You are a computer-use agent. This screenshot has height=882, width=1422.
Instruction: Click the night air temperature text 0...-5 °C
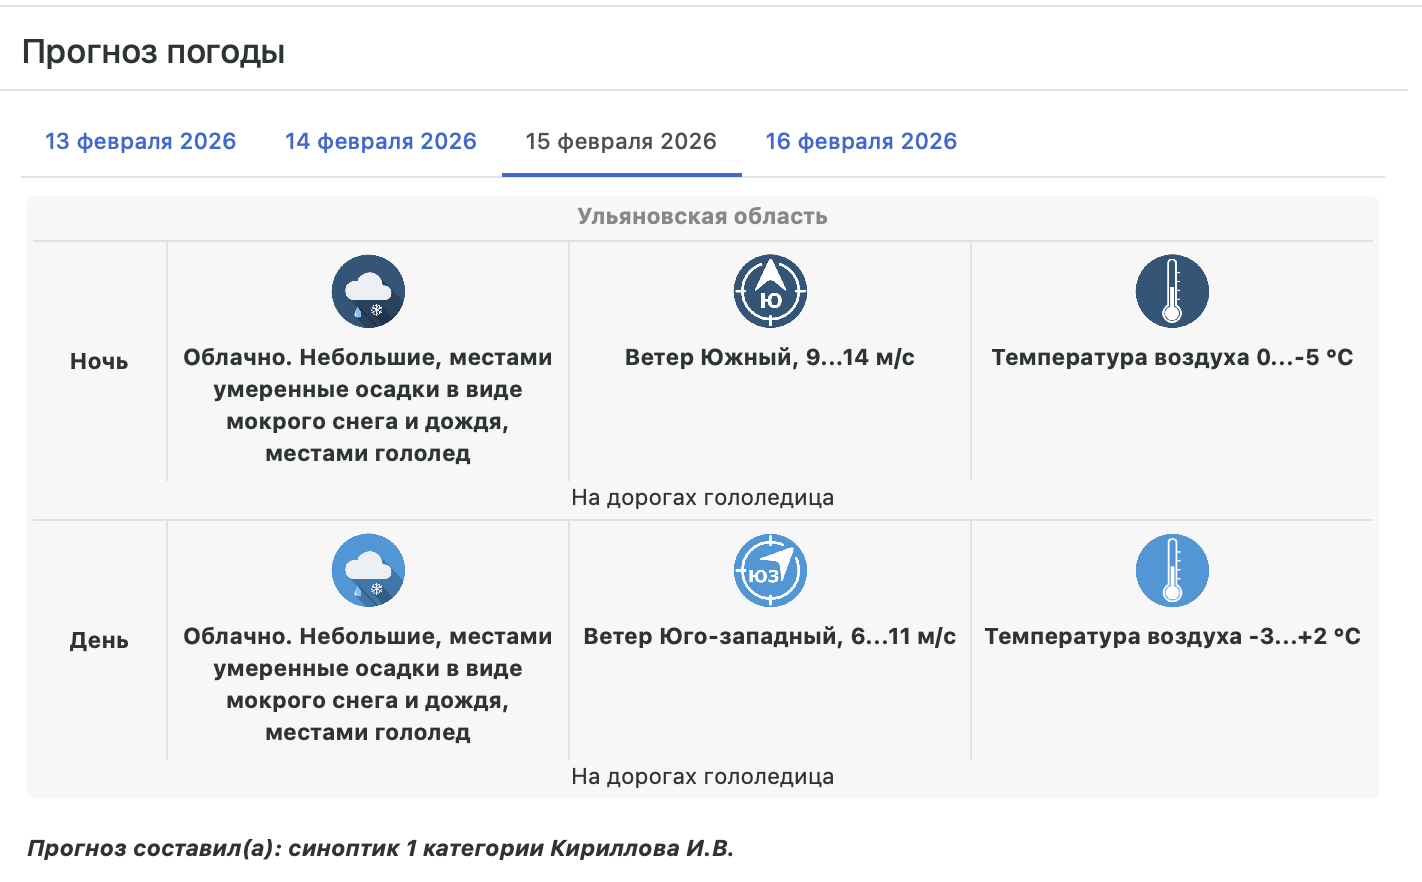pyautogui.click(x=1172, y=357)
